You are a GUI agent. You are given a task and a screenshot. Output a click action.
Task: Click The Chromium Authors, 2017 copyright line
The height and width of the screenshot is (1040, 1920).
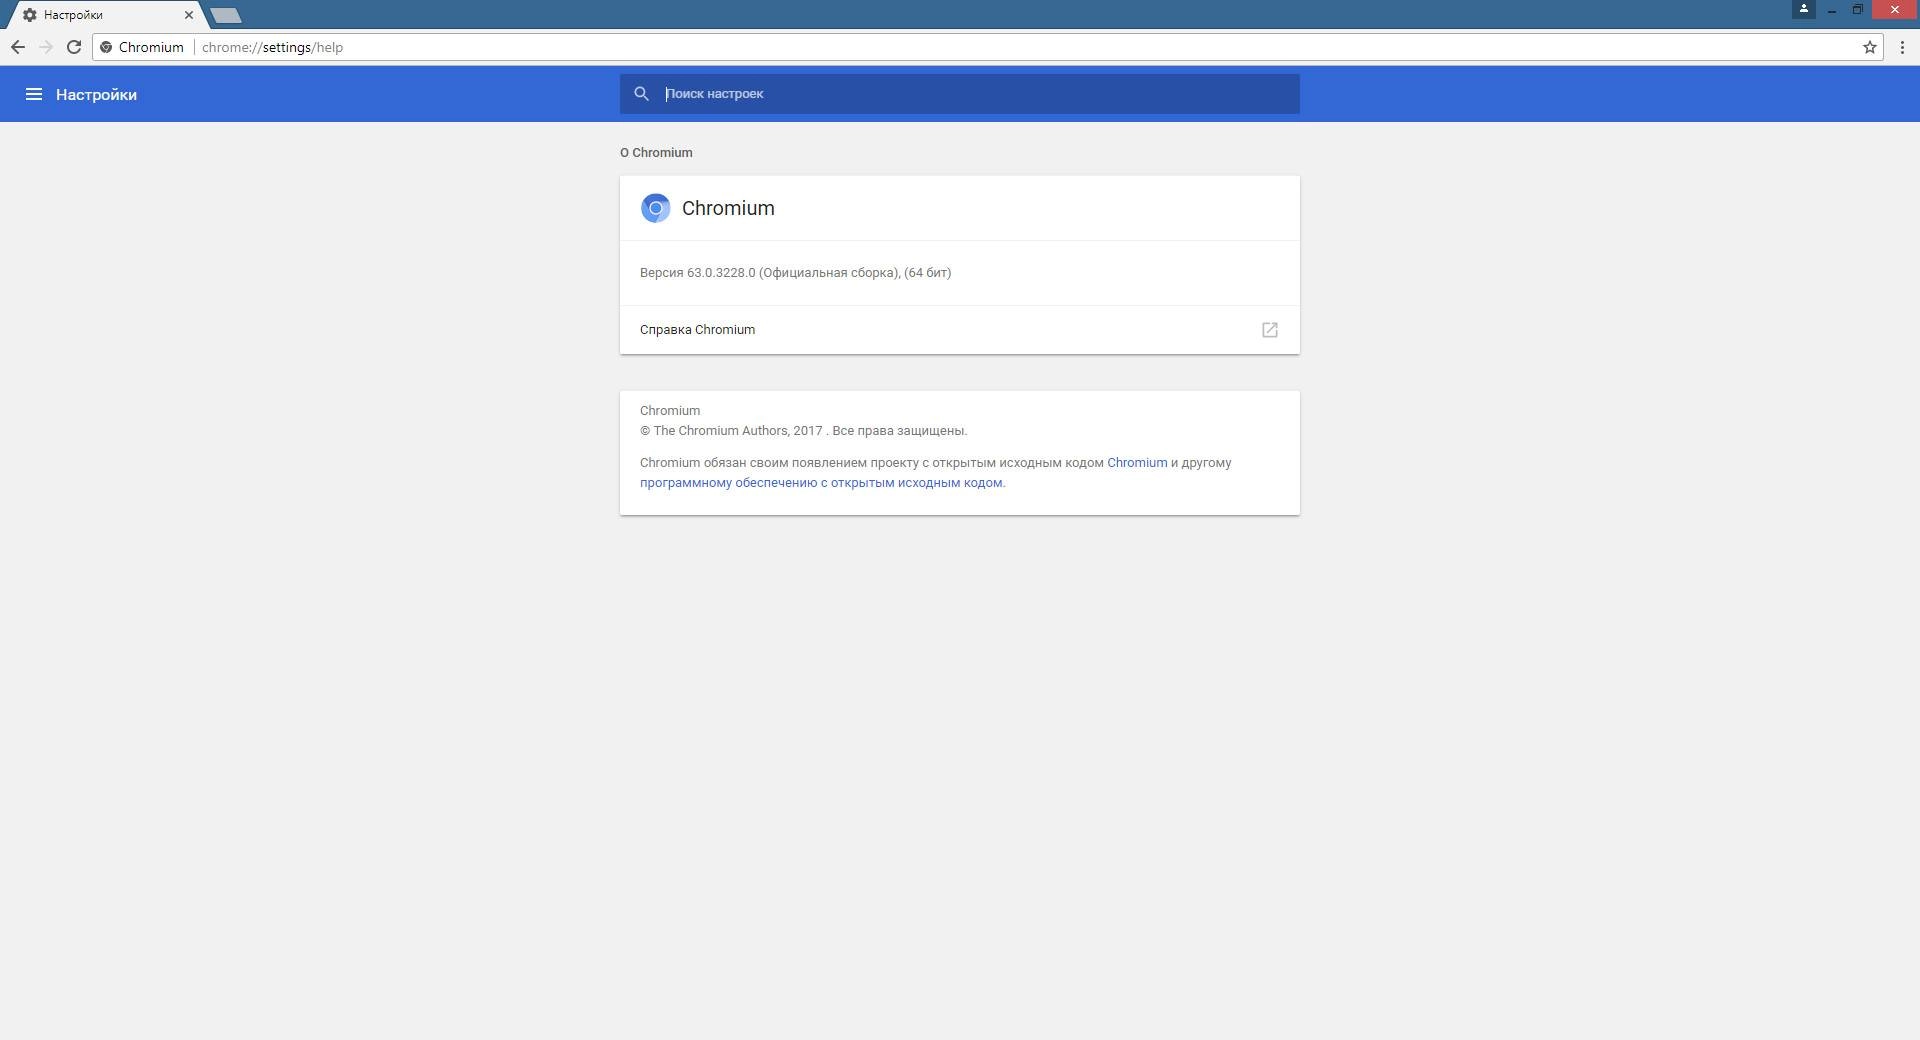coord(803,431)
